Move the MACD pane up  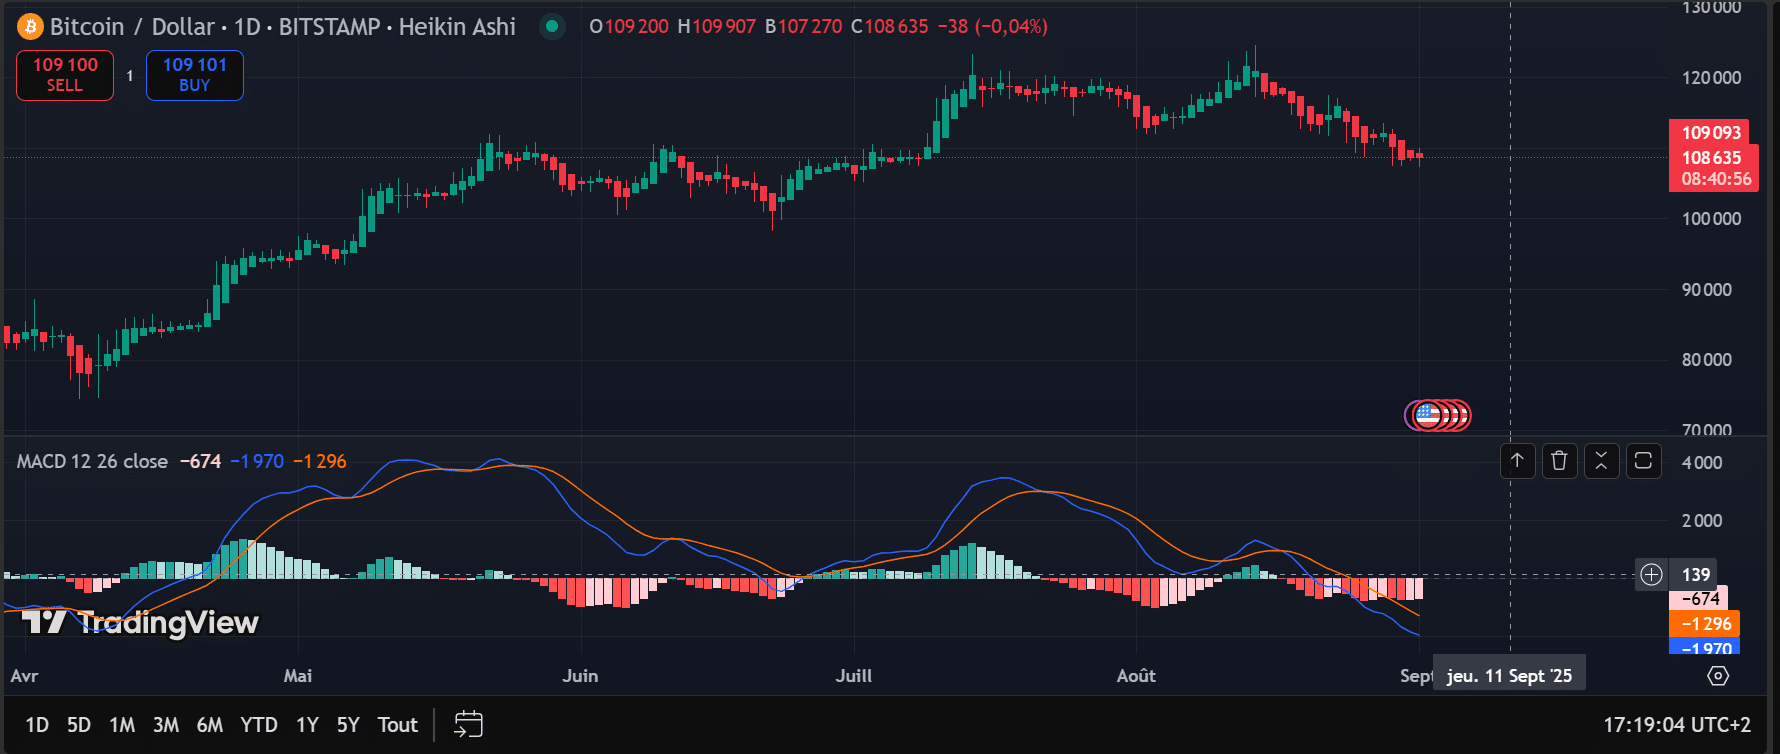(1517, 461)
